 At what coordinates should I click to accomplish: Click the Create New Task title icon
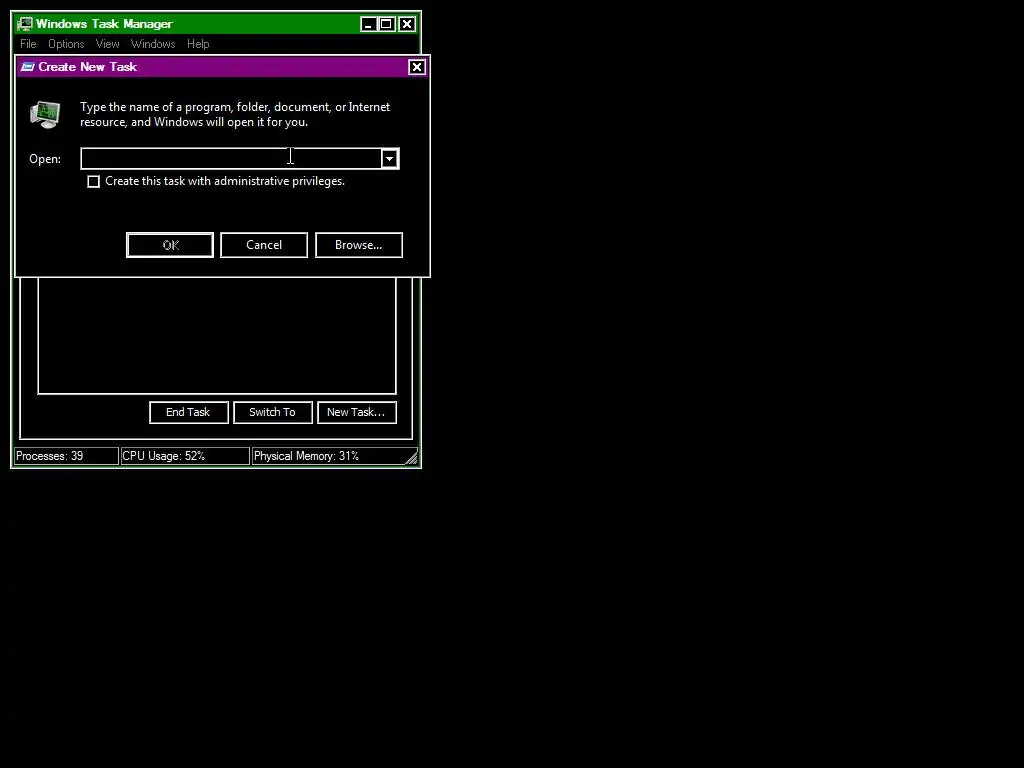click(27, 67)
